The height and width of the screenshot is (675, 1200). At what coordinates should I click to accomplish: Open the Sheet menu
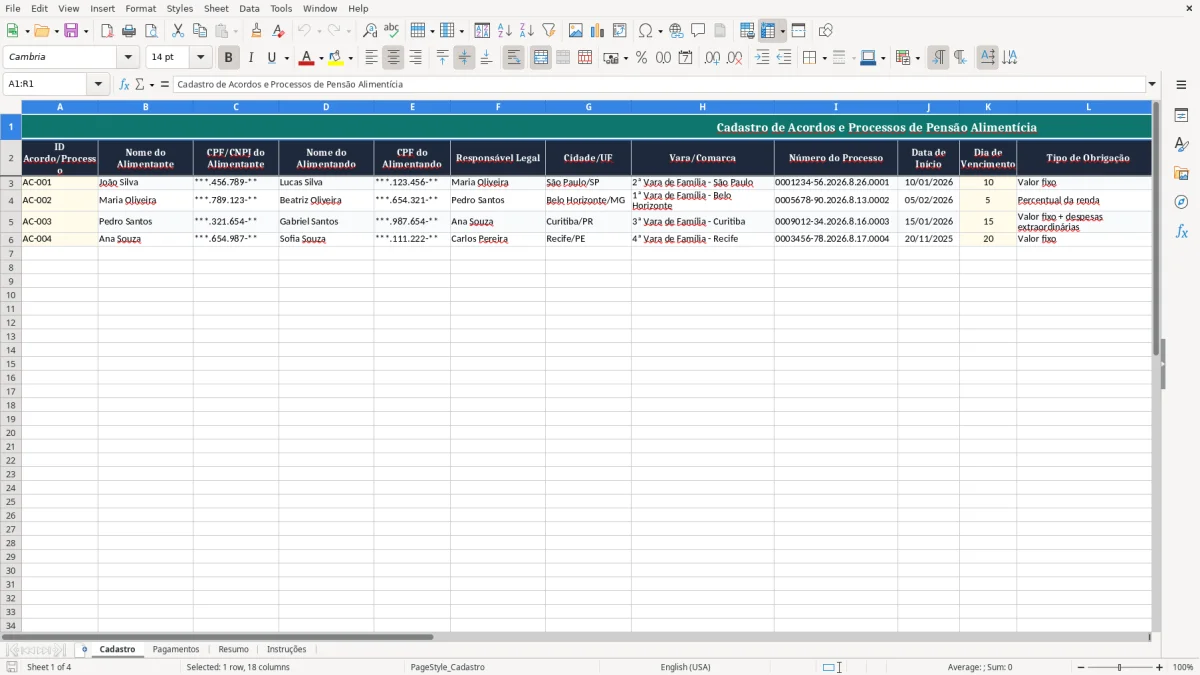(216, 8)
